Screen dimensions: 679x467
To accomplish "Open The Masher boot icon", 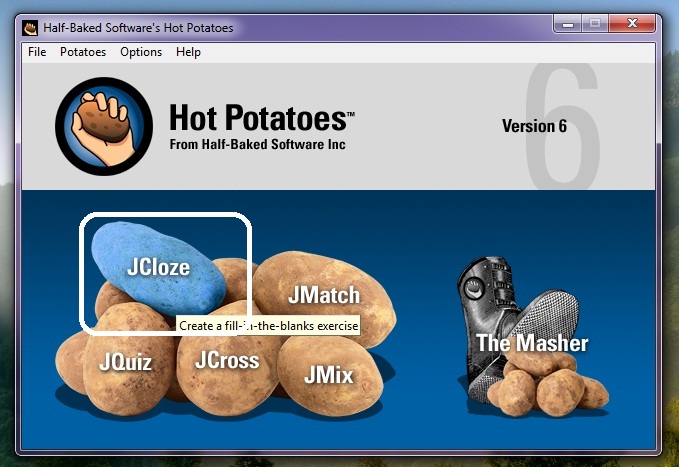I will pos(532,337).
